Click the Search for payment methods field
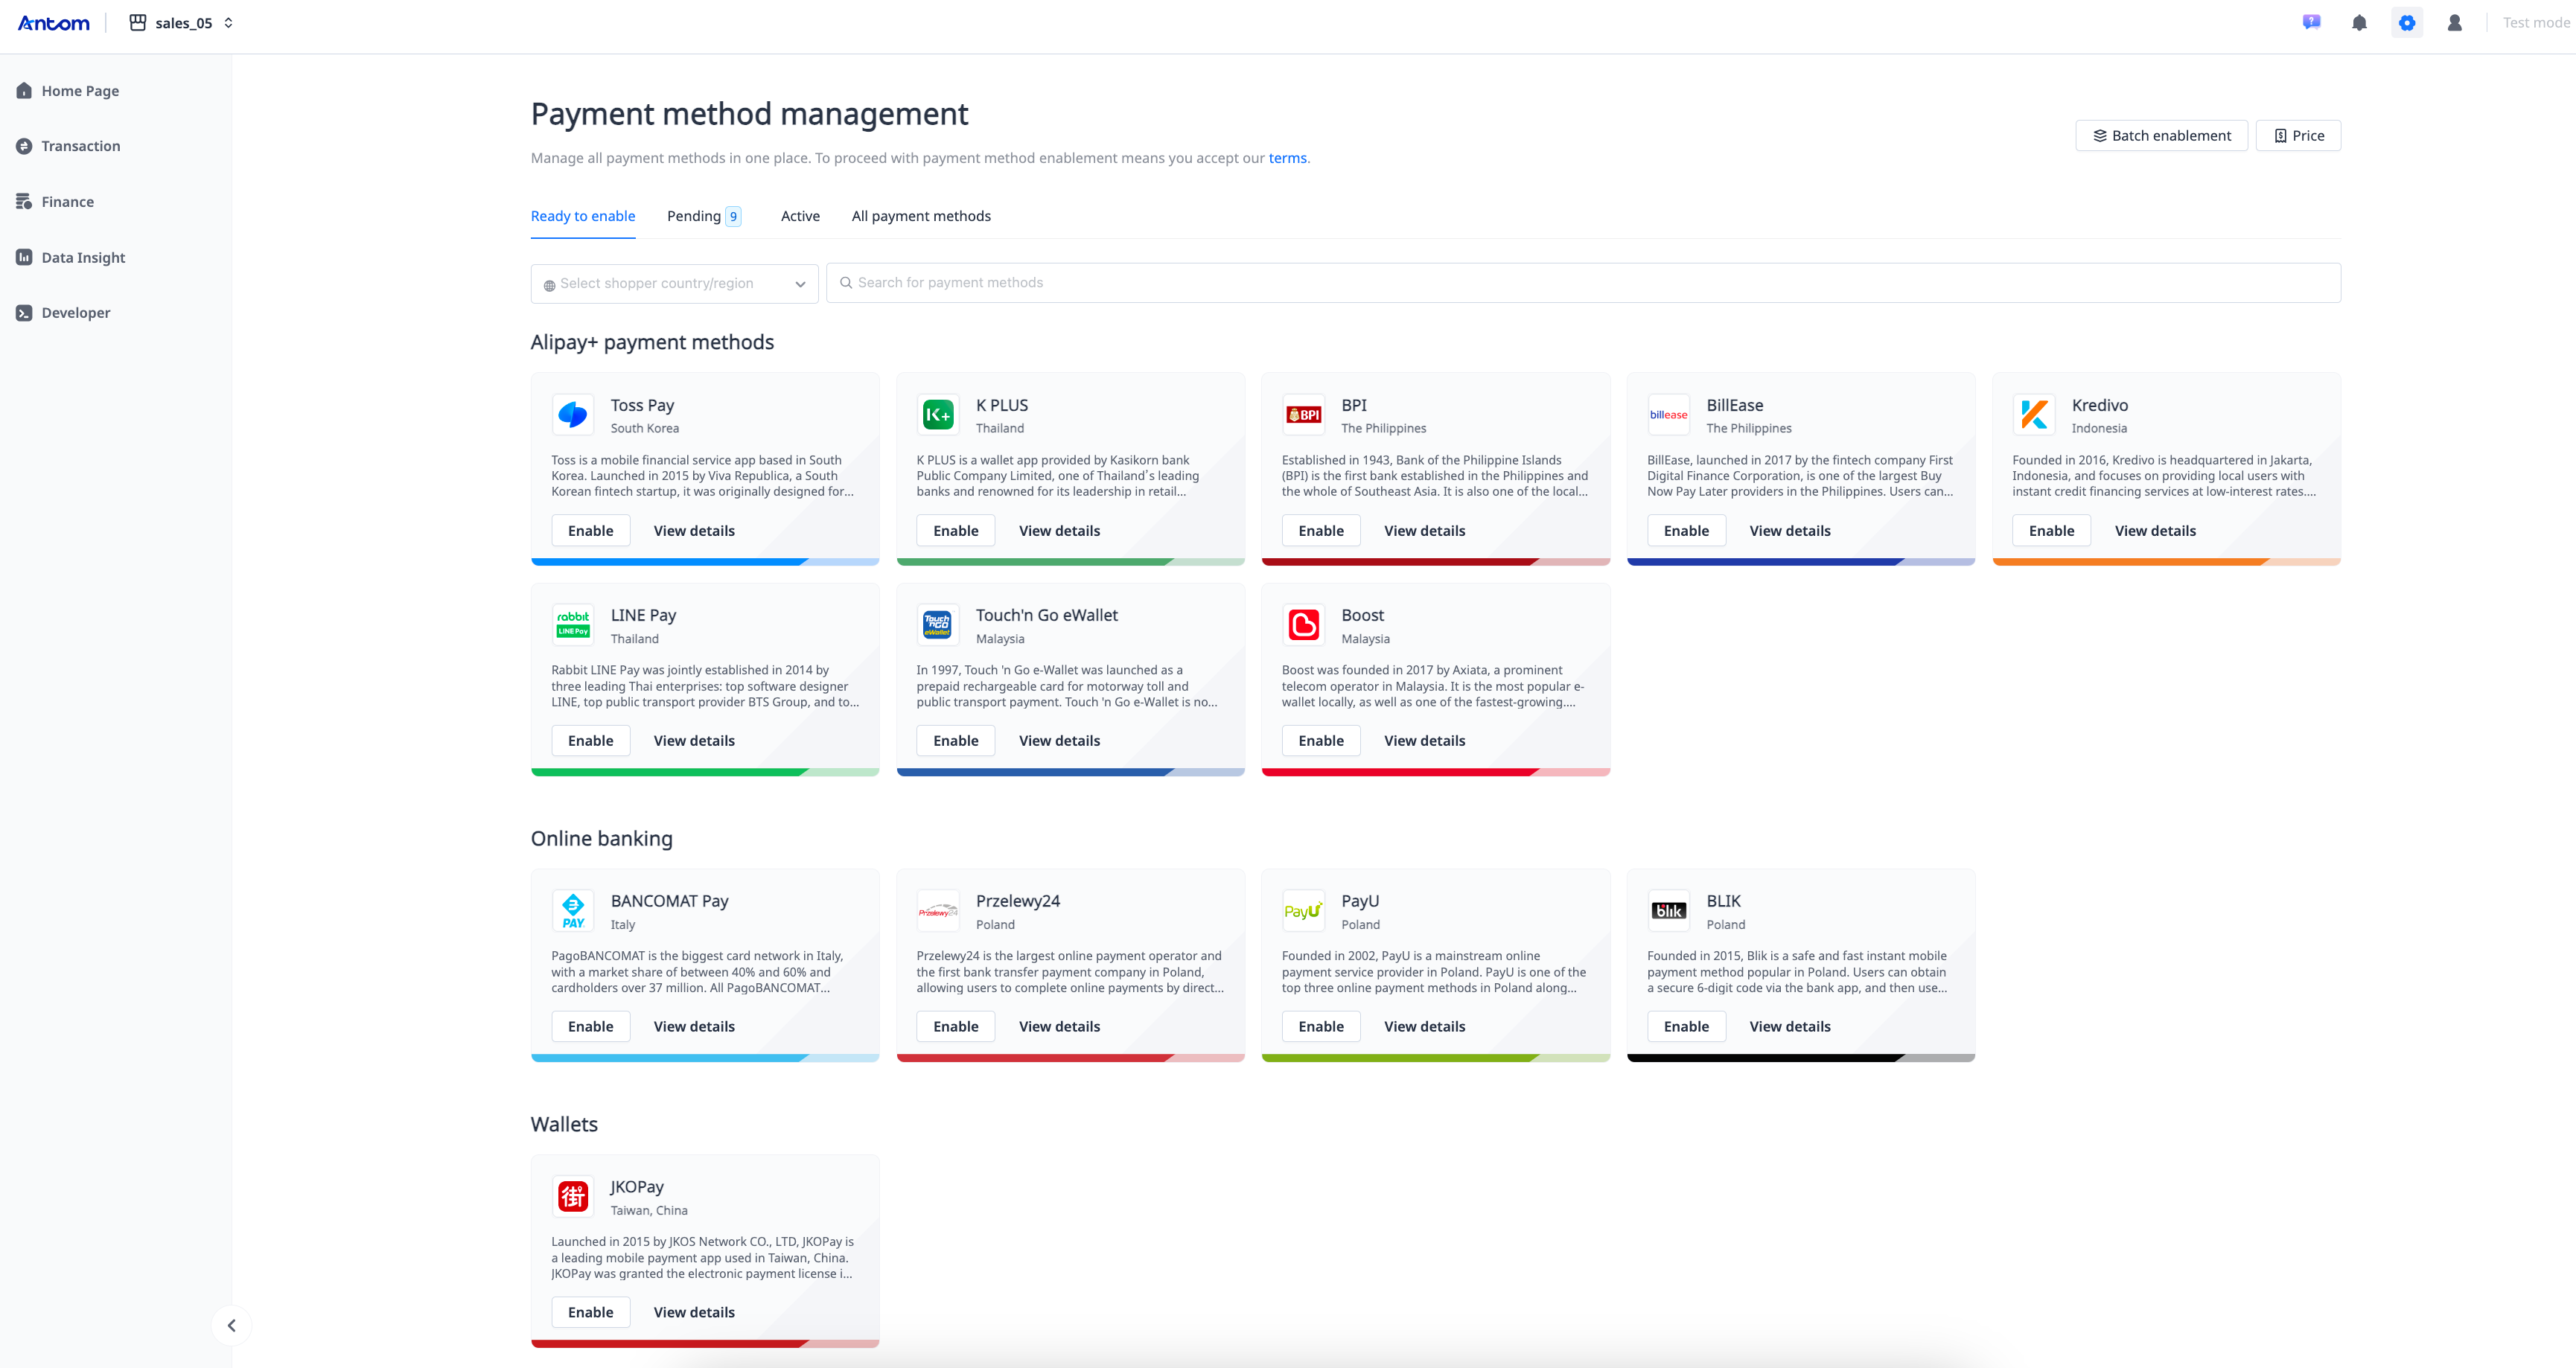Screen dimensions: 2576x1368 pyautogui.click(x=1583, y=283)
